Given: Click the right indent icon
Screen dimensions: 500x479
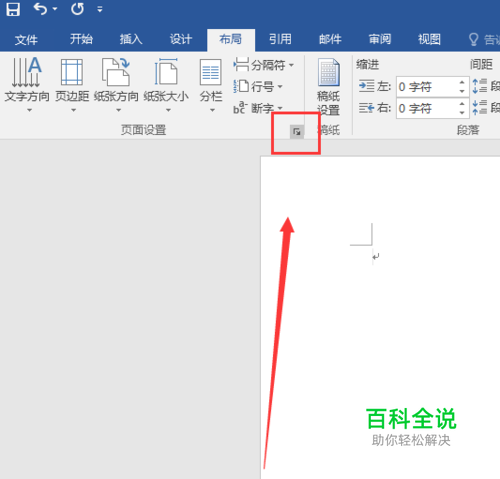Looking at the screenshot, I should tap(366, 108).
